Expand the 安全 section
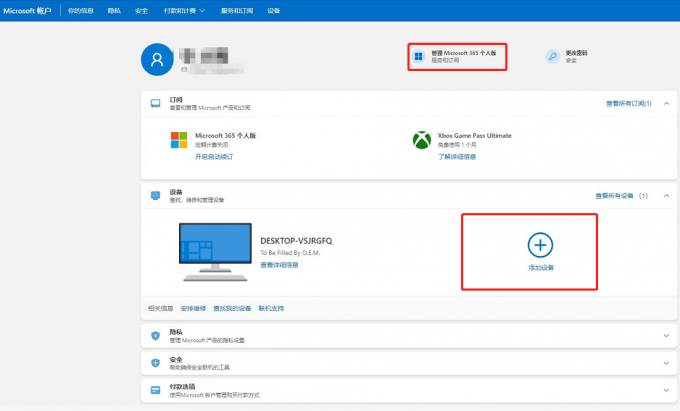 click(667, 363)
